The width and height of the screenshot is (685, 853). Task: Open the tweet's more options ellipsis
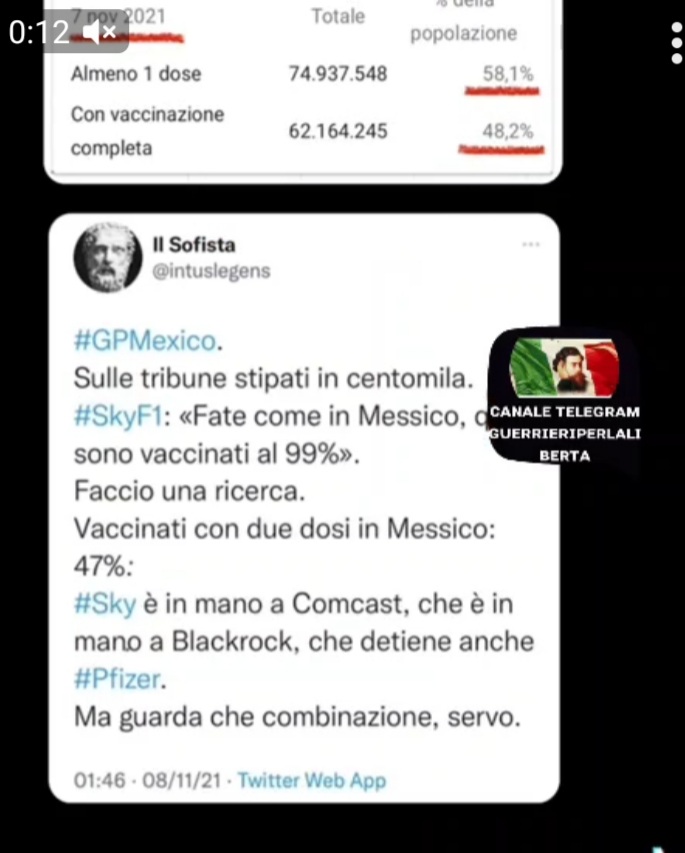pos(530,244)
